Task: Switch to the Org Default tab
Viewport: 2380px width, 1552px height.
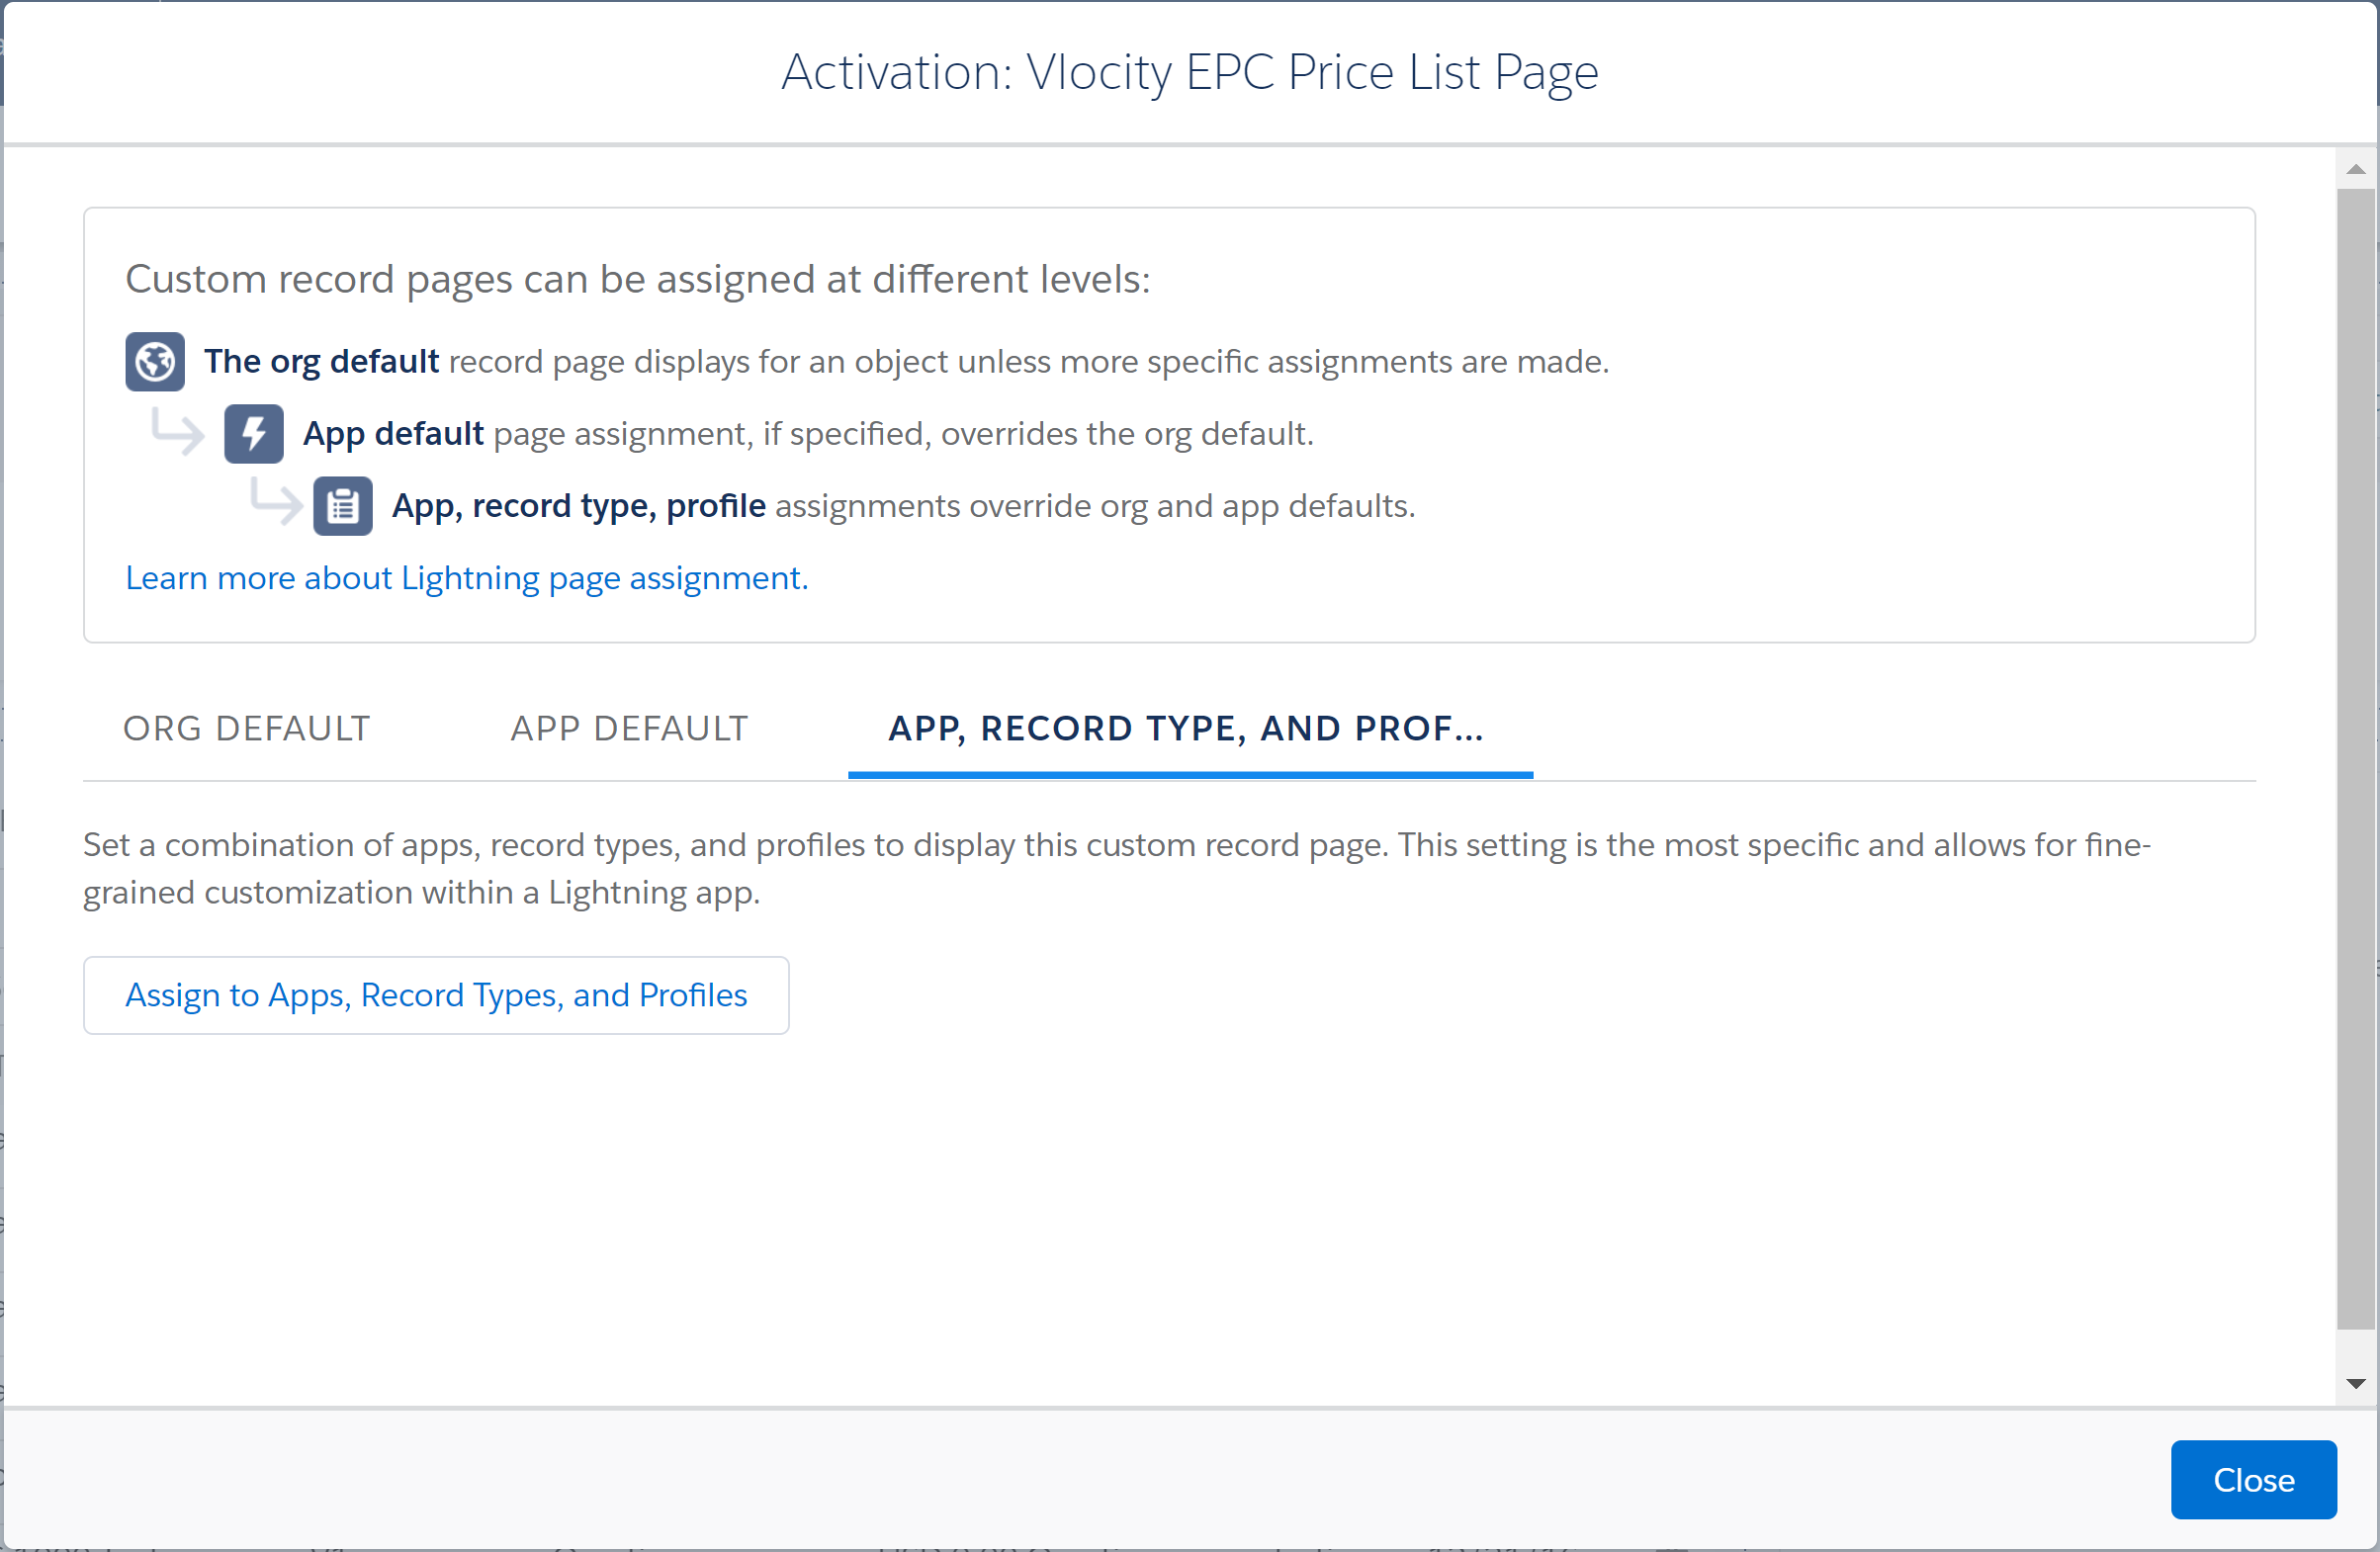Action: [247, 728]
